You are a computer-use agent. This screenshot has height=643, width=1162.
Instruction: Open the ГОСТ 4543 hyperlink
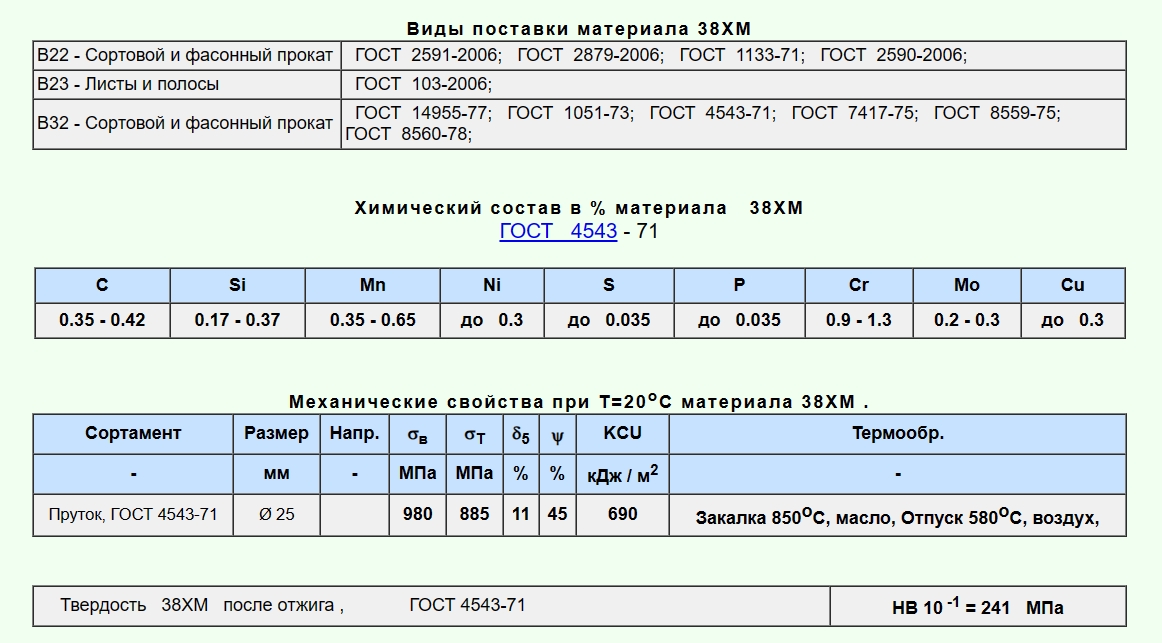[558, 232]
